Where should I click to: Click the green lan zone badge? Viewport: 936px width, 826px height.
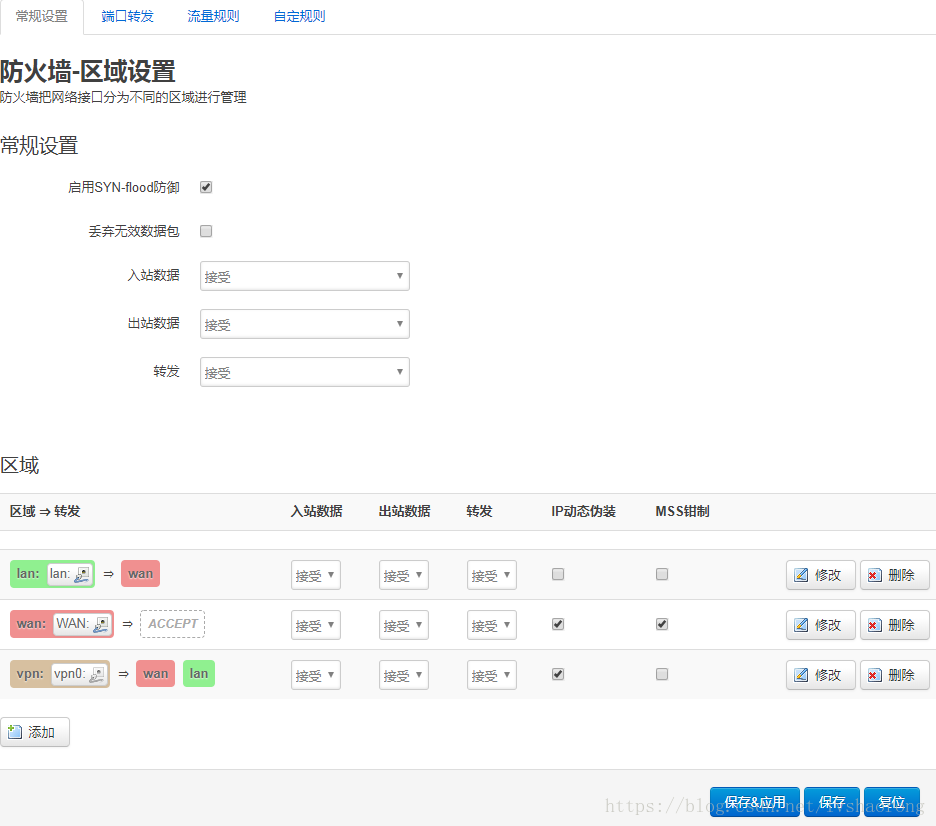coord(53,574)
